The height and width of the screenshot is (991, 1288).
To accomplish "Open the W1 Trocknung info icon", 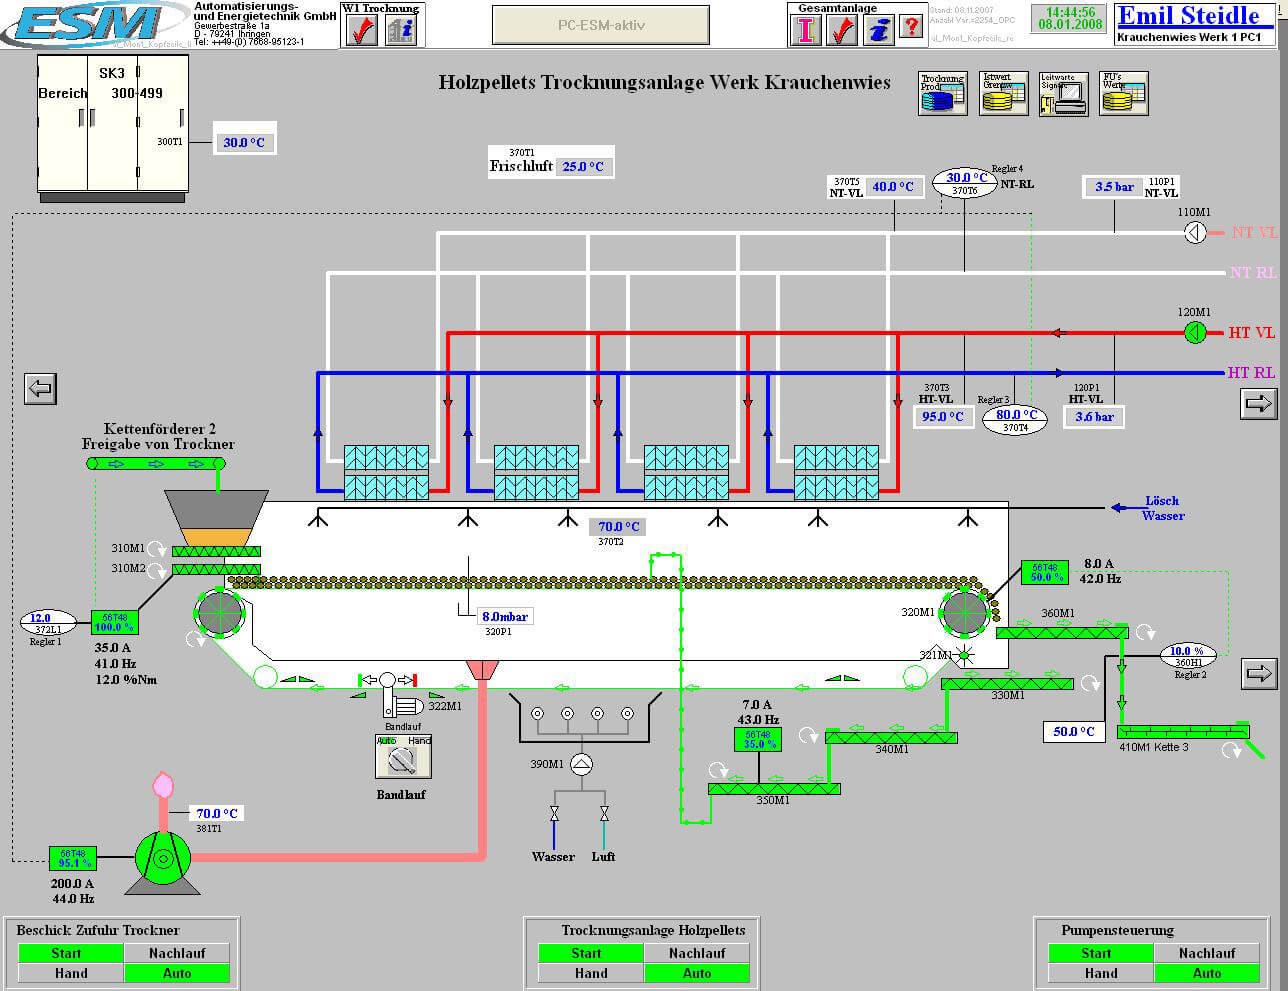I will click(x=401, y=30).
